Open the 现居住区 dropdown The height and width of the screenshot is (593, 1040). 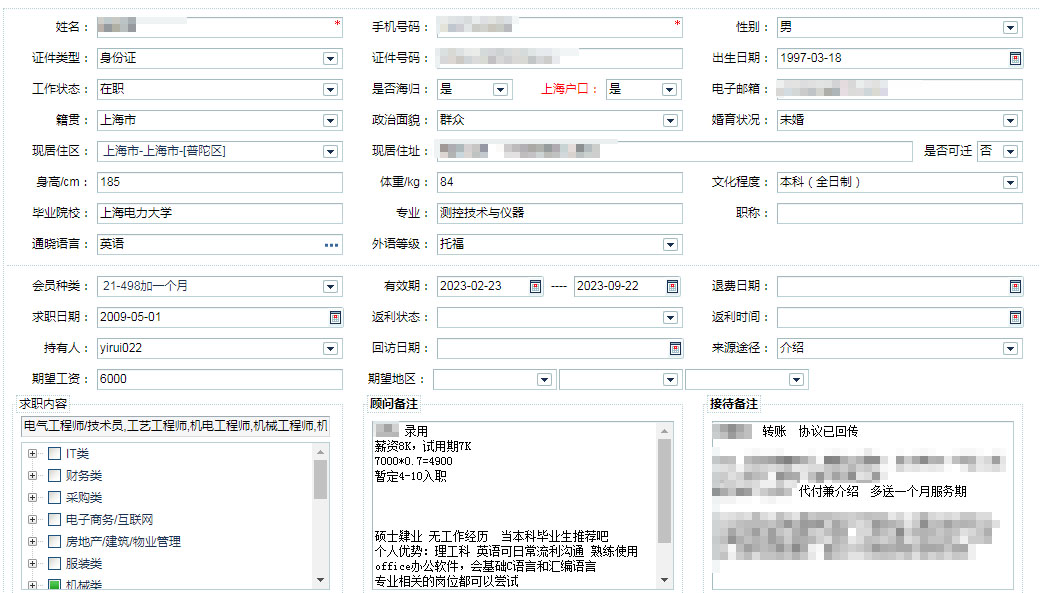coord(330,152)
